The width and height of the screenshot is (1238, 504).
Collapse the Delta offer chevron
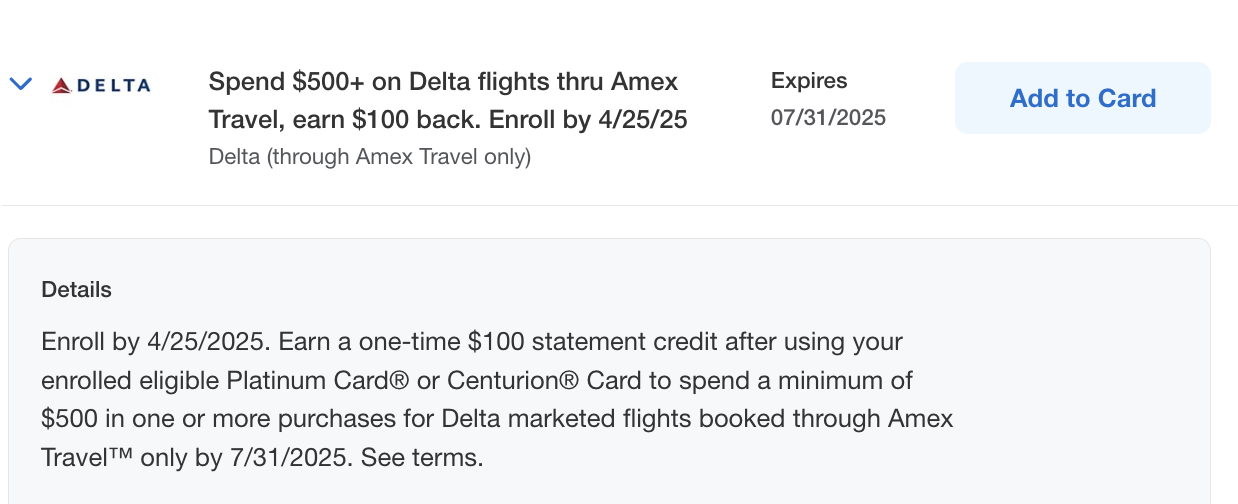point(21,84)
